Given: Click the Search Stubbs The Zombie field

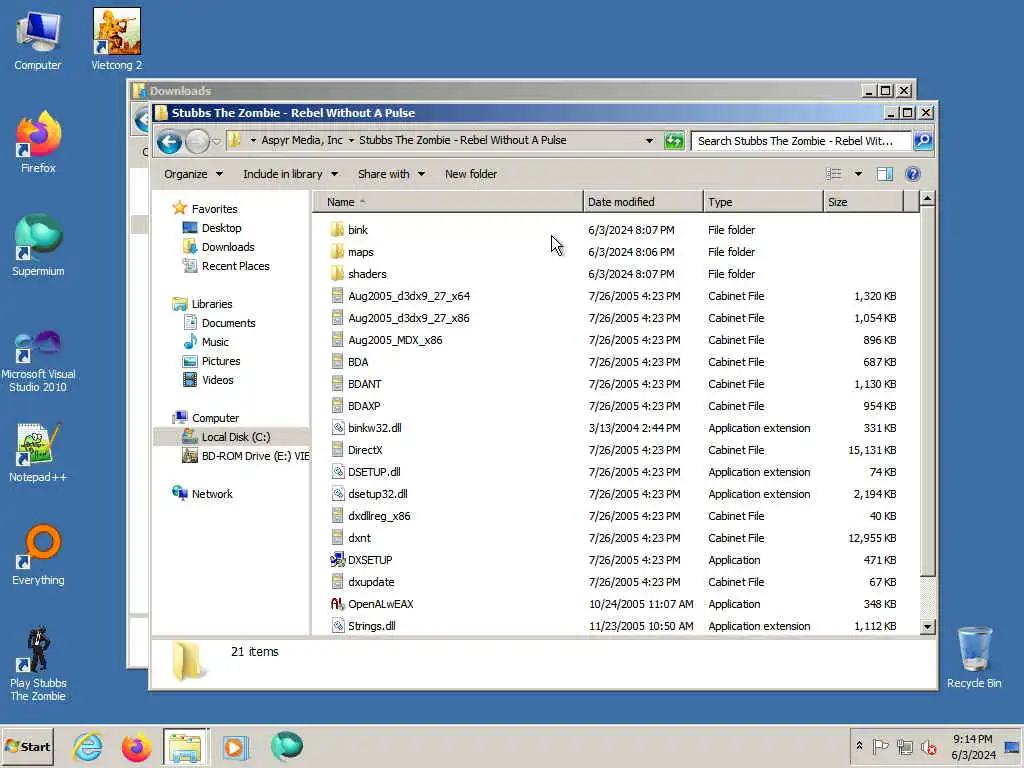Looking at the screenshot, I should pos(801,140).
